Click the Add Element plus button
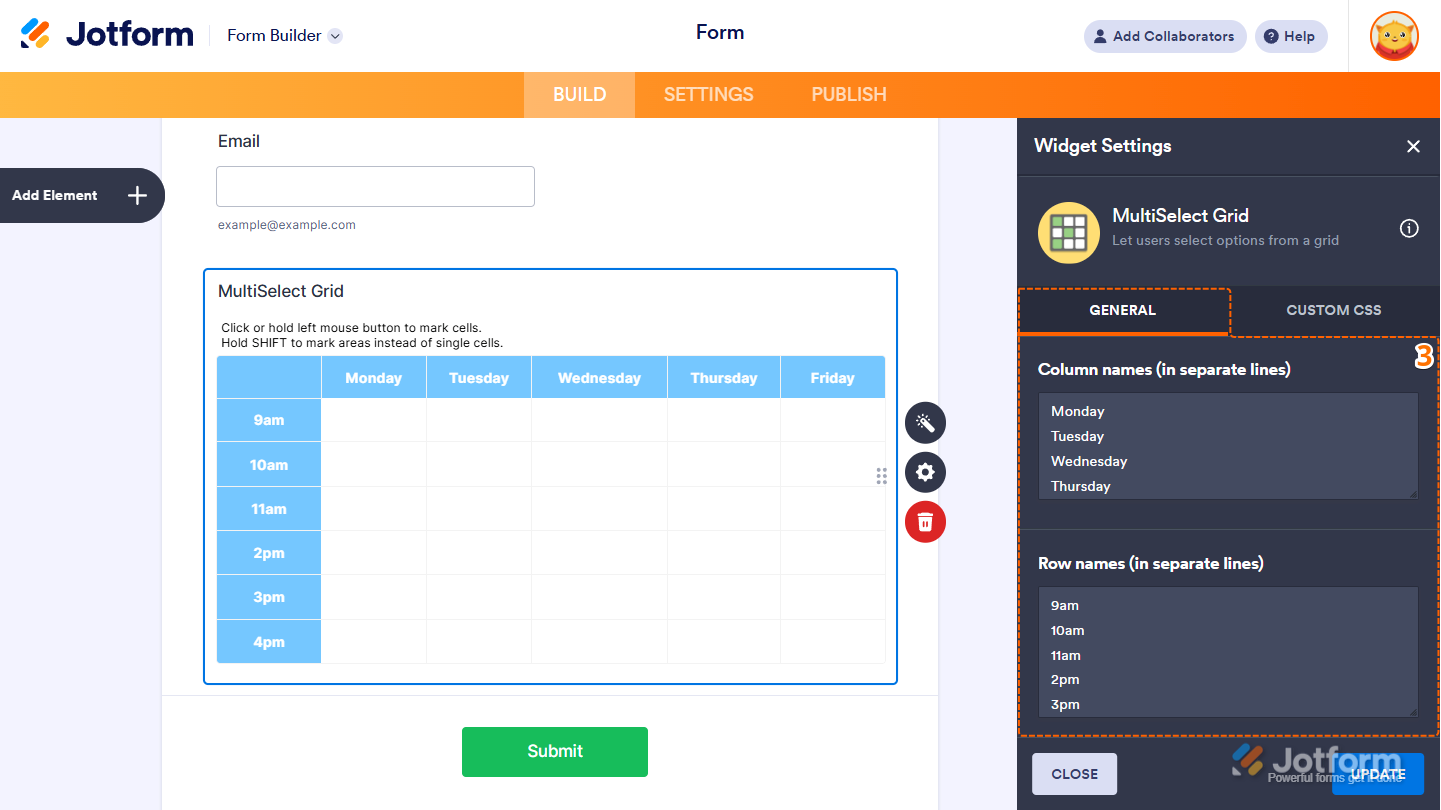This screenshot has height=810, width=1441. [x=137, y=196]
